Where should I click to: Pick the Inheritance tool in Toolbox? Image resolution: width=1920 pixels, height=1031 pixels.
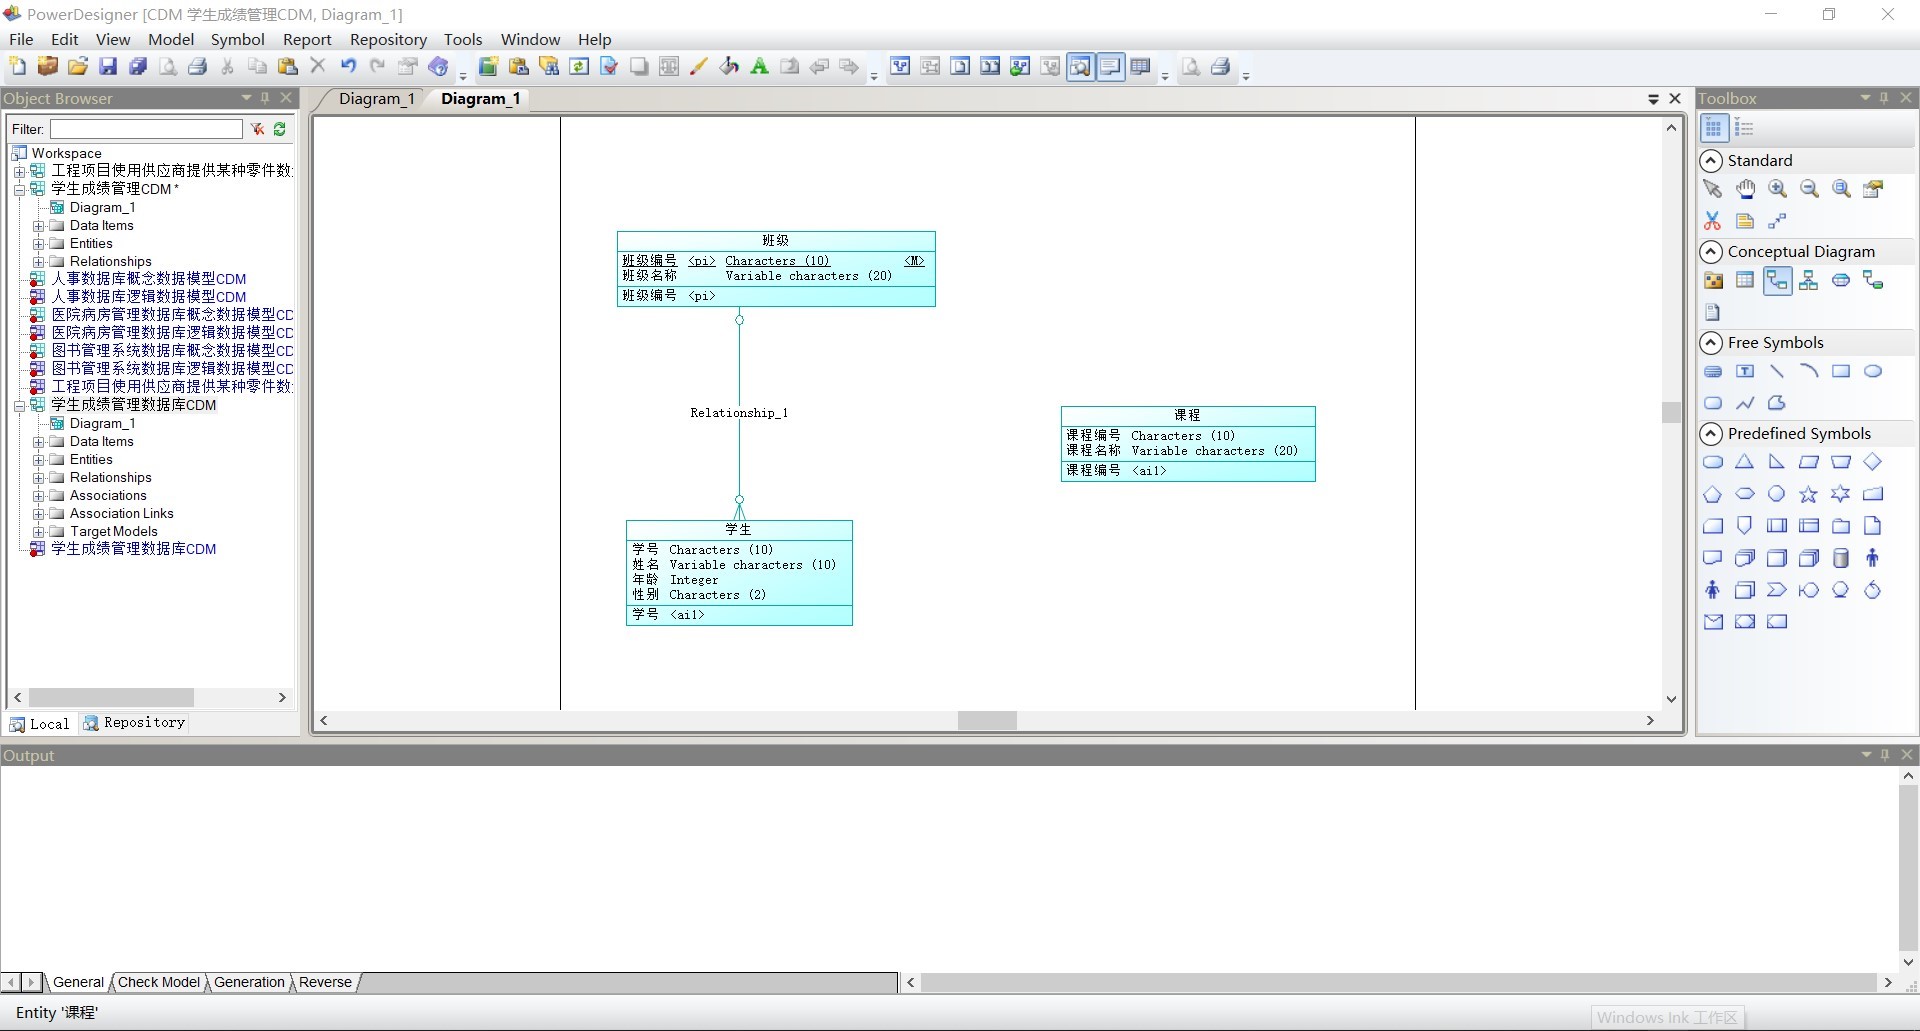tap(1809, 281)
